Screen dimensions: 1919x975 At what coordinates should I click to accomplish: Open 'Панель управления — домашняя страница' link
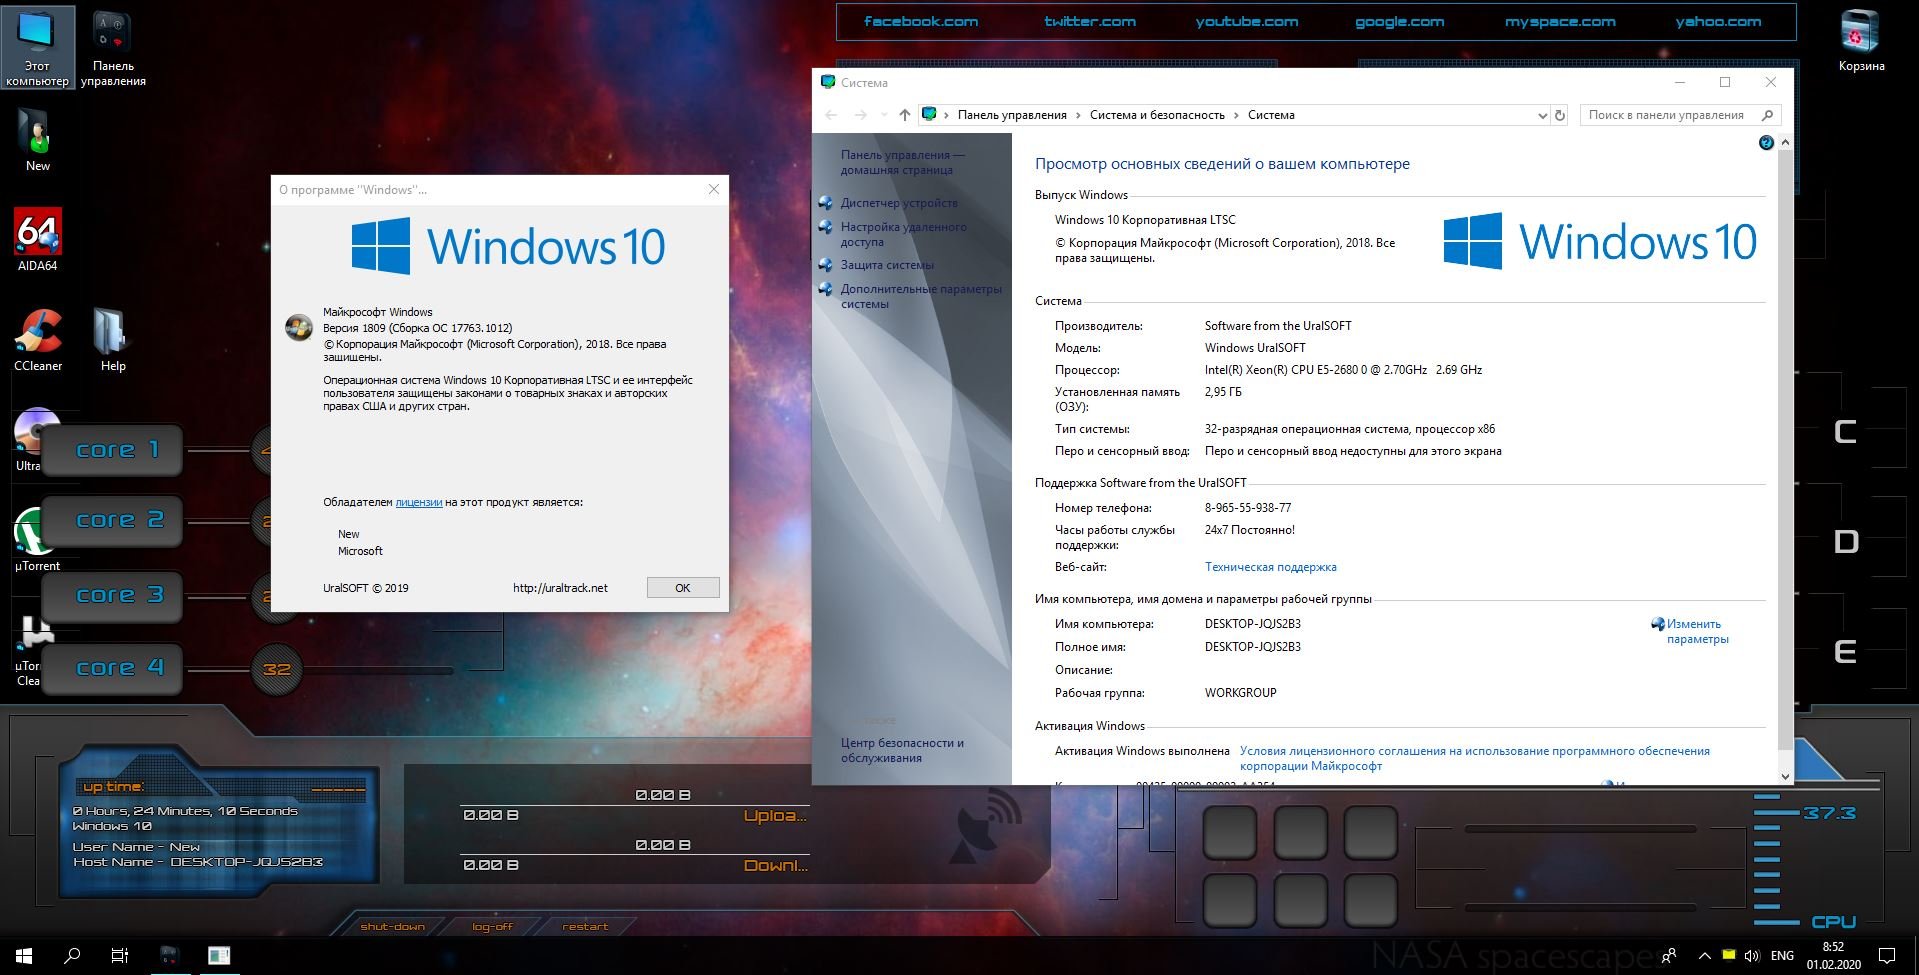(x=902, y=162)
